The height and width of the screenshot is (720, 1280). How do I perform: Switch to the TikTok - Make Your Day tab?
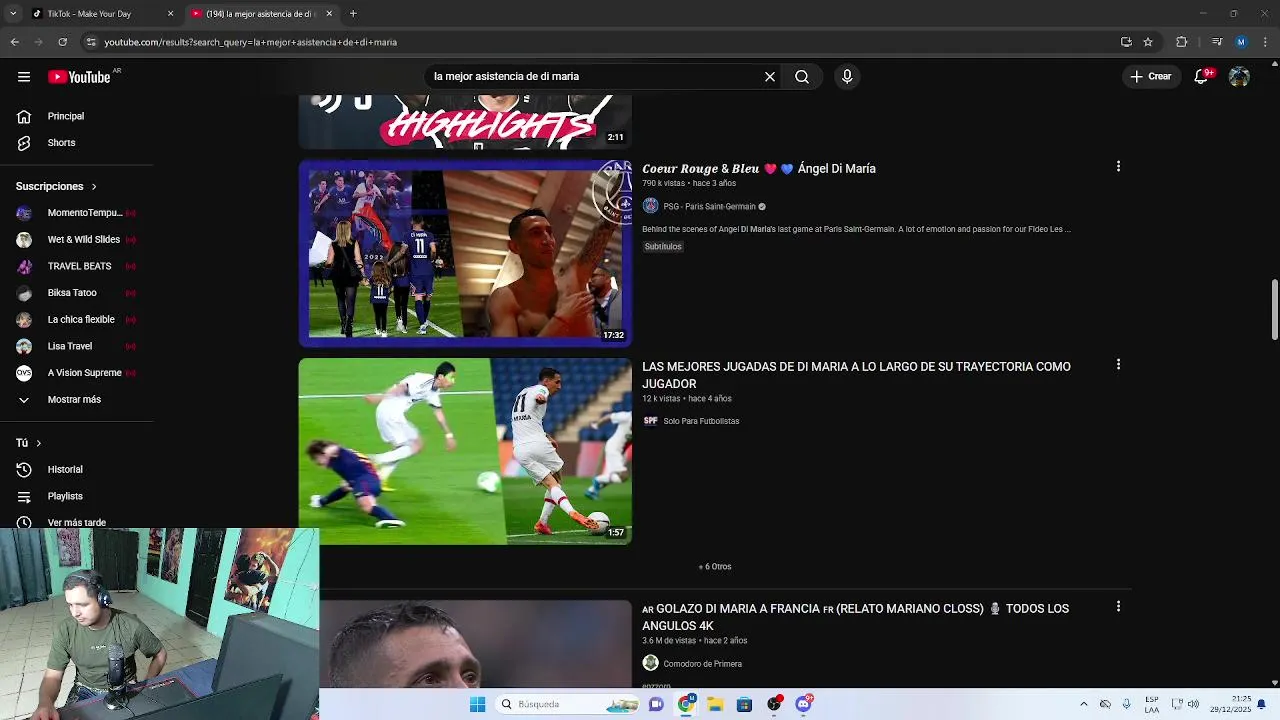[95, 14]
